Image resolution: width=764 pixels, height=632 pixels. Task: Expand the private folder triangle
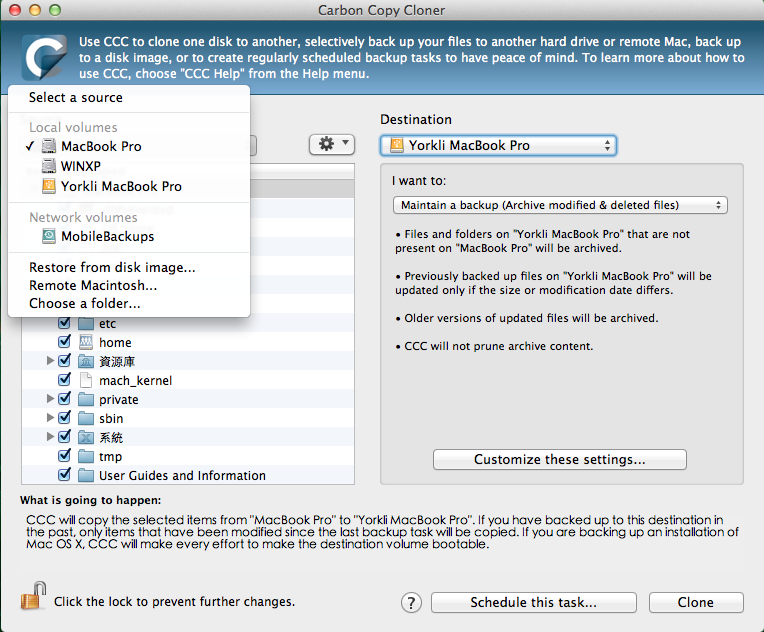click(x=50, y=399)
